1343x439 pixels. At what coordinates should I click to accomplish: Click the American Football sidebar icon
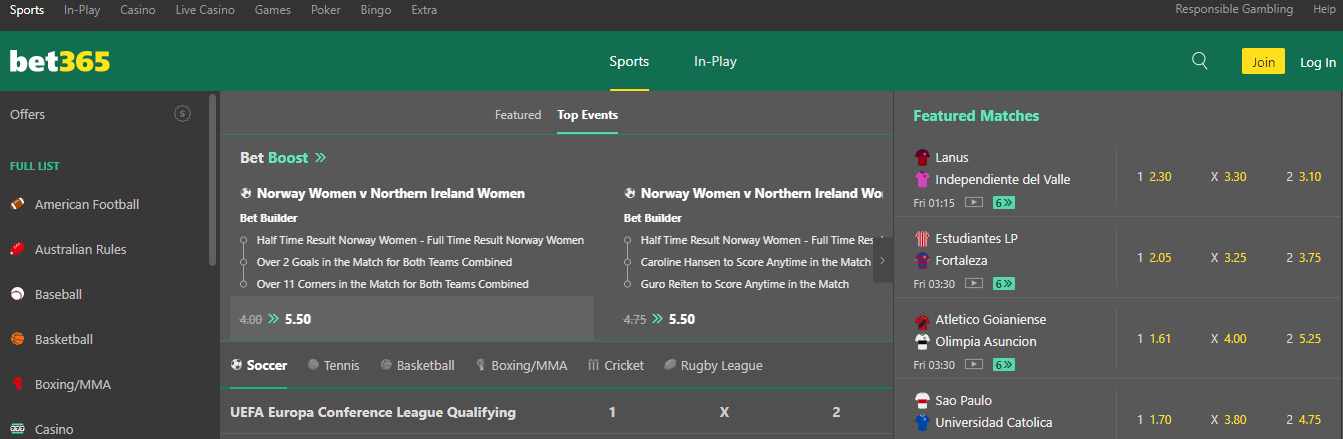(x=17, y=204)
